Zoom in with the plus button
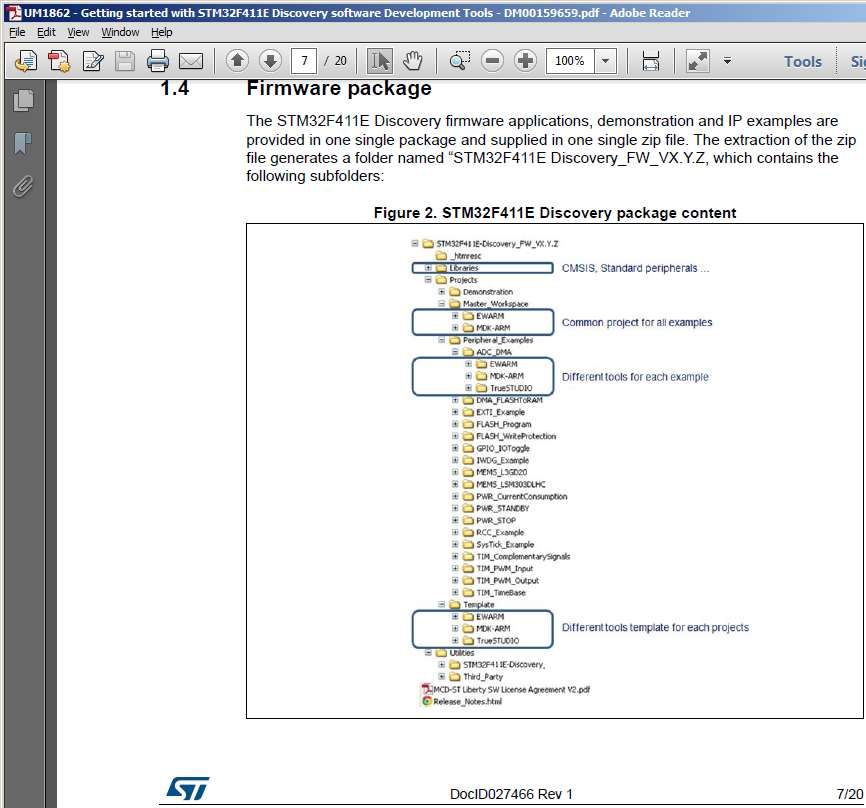This screenshot has width=866, height=808. pyautogui.click(x=525, y=61)
